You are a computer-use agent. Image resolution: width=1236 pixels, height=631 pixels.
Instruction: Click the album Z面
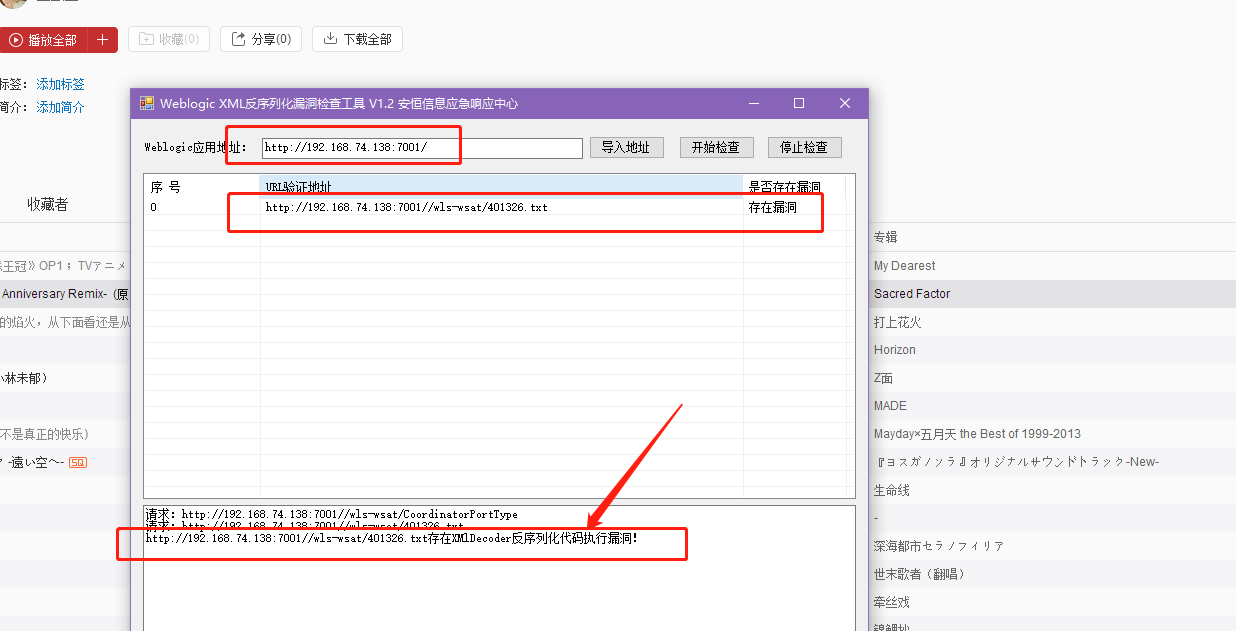tap(883, 378)
